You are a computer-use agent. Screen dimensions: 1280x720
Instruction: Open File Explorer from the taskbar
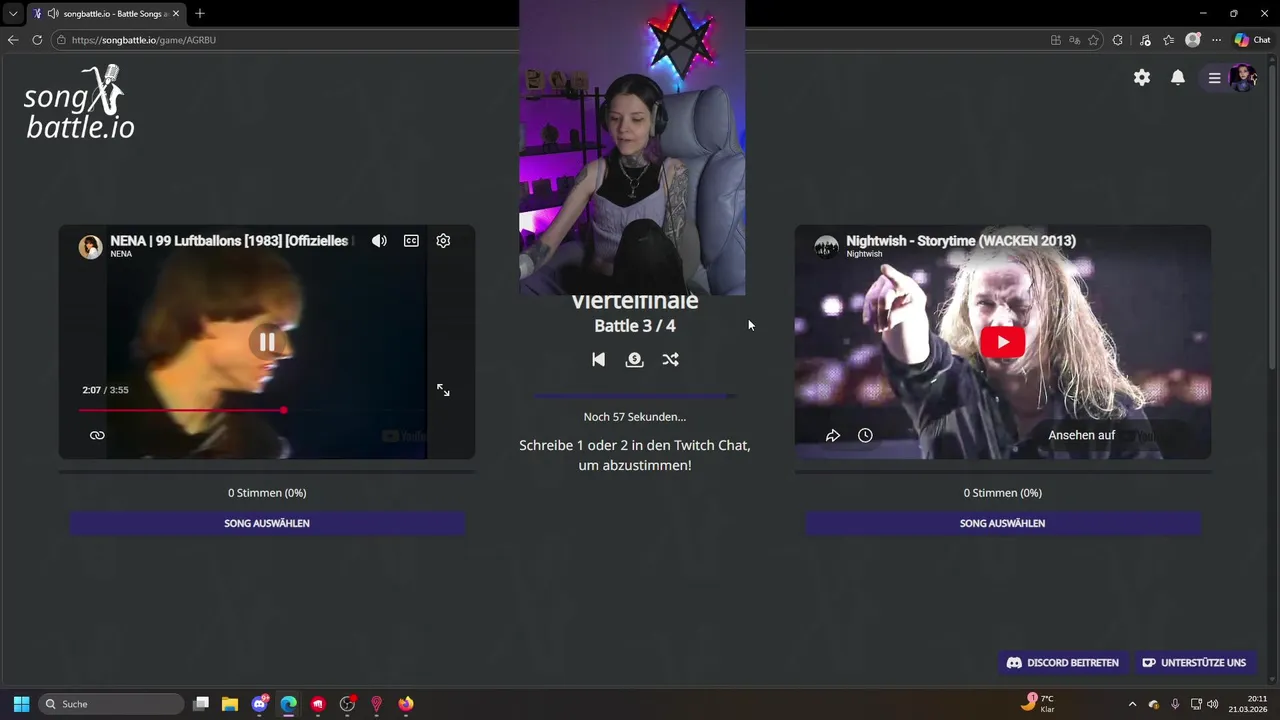(230, 704)
